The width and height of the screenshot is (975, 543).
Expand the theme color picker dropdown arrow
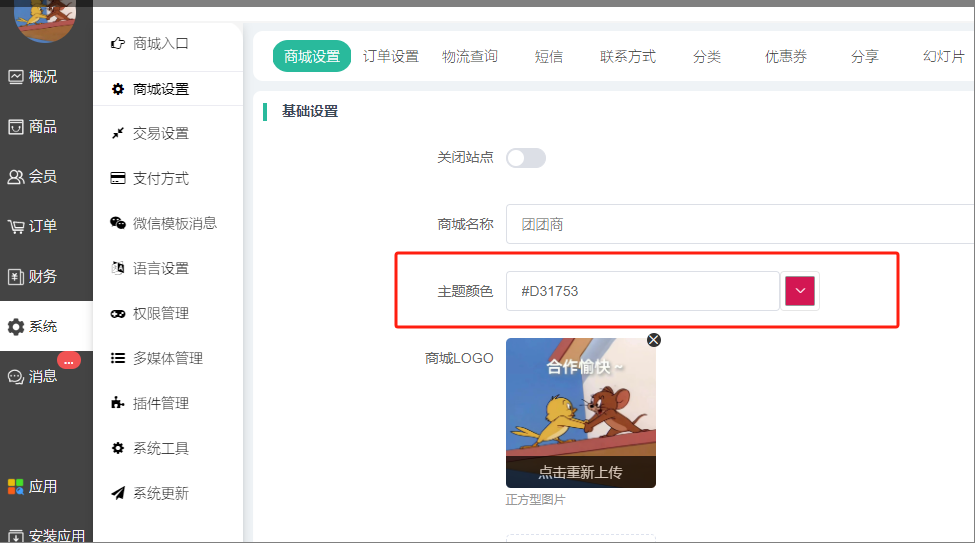click(800, 291)
